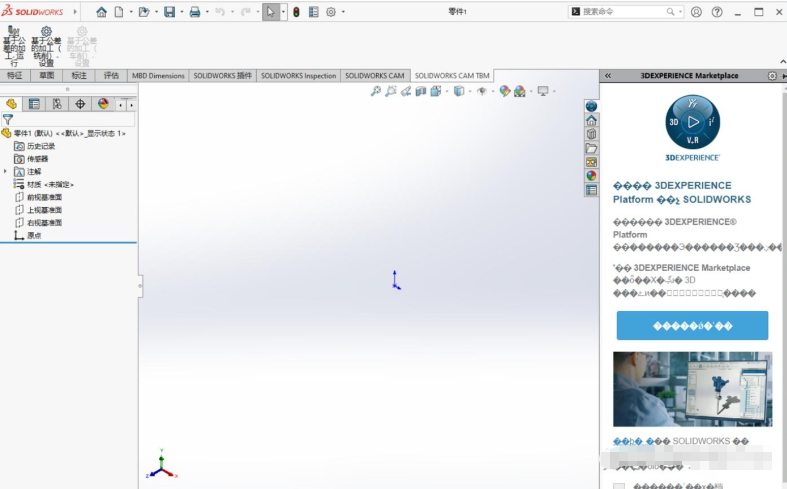Open File Explorer folder icon in task pane
This screenshot has height=489, width=787.
(591, 148)
